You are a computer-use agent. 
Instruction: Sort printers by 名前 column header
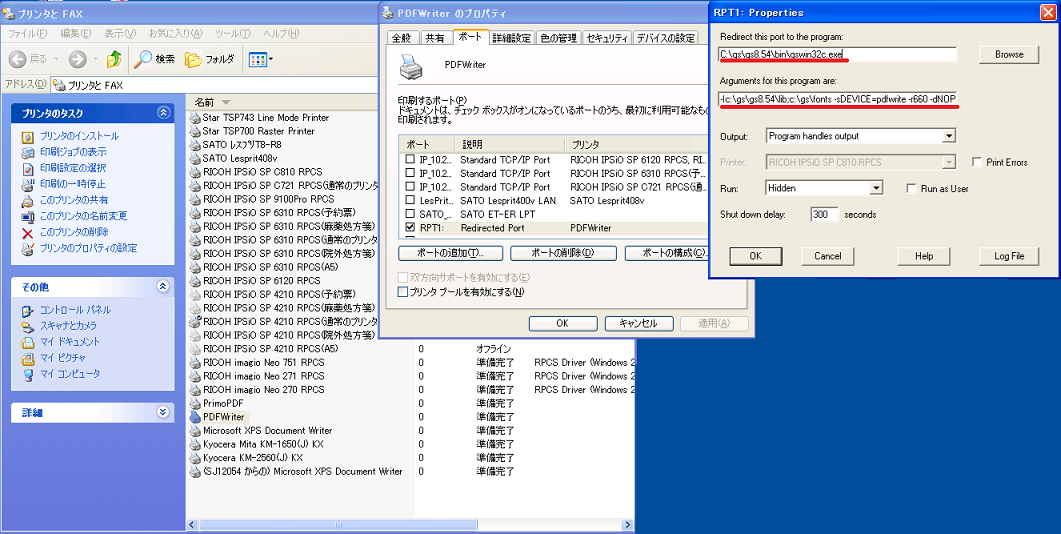[205, 102]
